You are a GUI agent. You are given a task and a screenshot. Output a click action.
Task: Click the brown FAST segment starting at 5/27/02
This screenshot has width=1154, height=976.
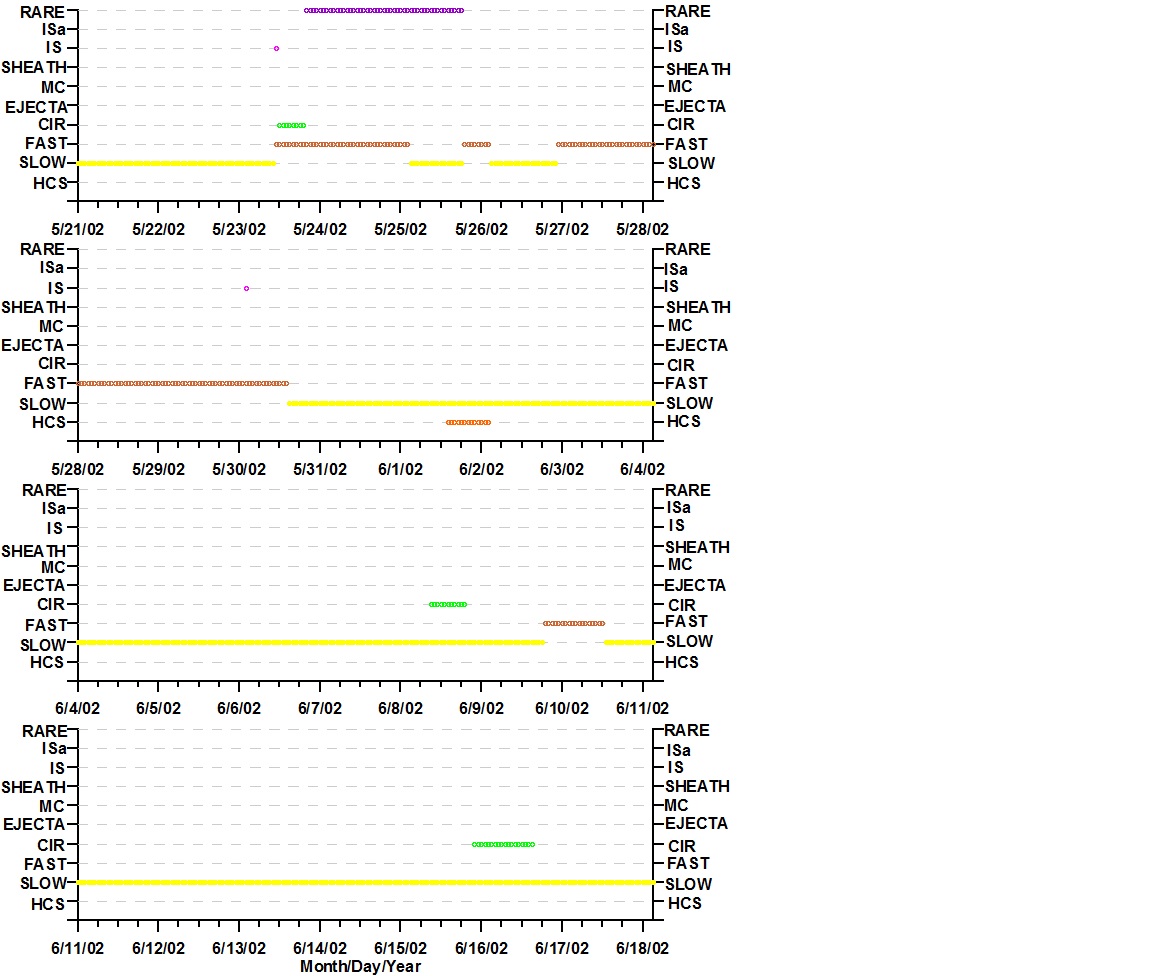[606, 144]
